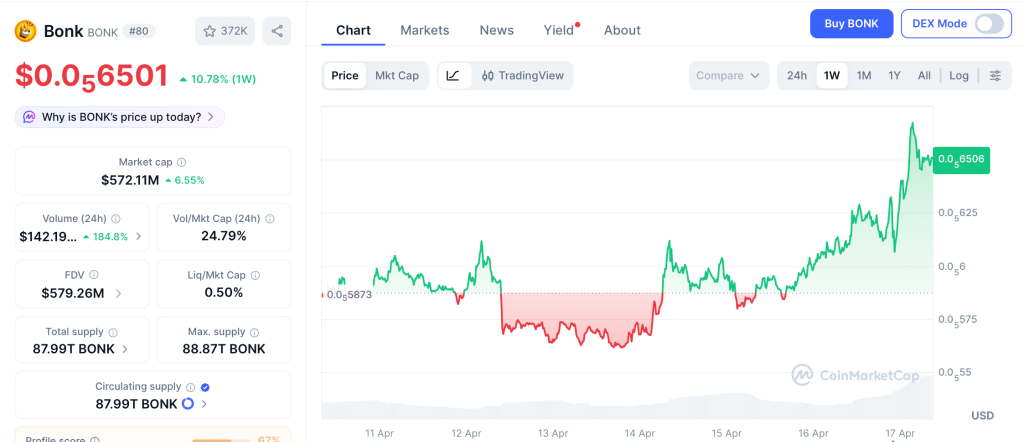Viewport: 1024px width, 442px height.
Task: Toggle DEX Mode switch
Action: [988, 24]
